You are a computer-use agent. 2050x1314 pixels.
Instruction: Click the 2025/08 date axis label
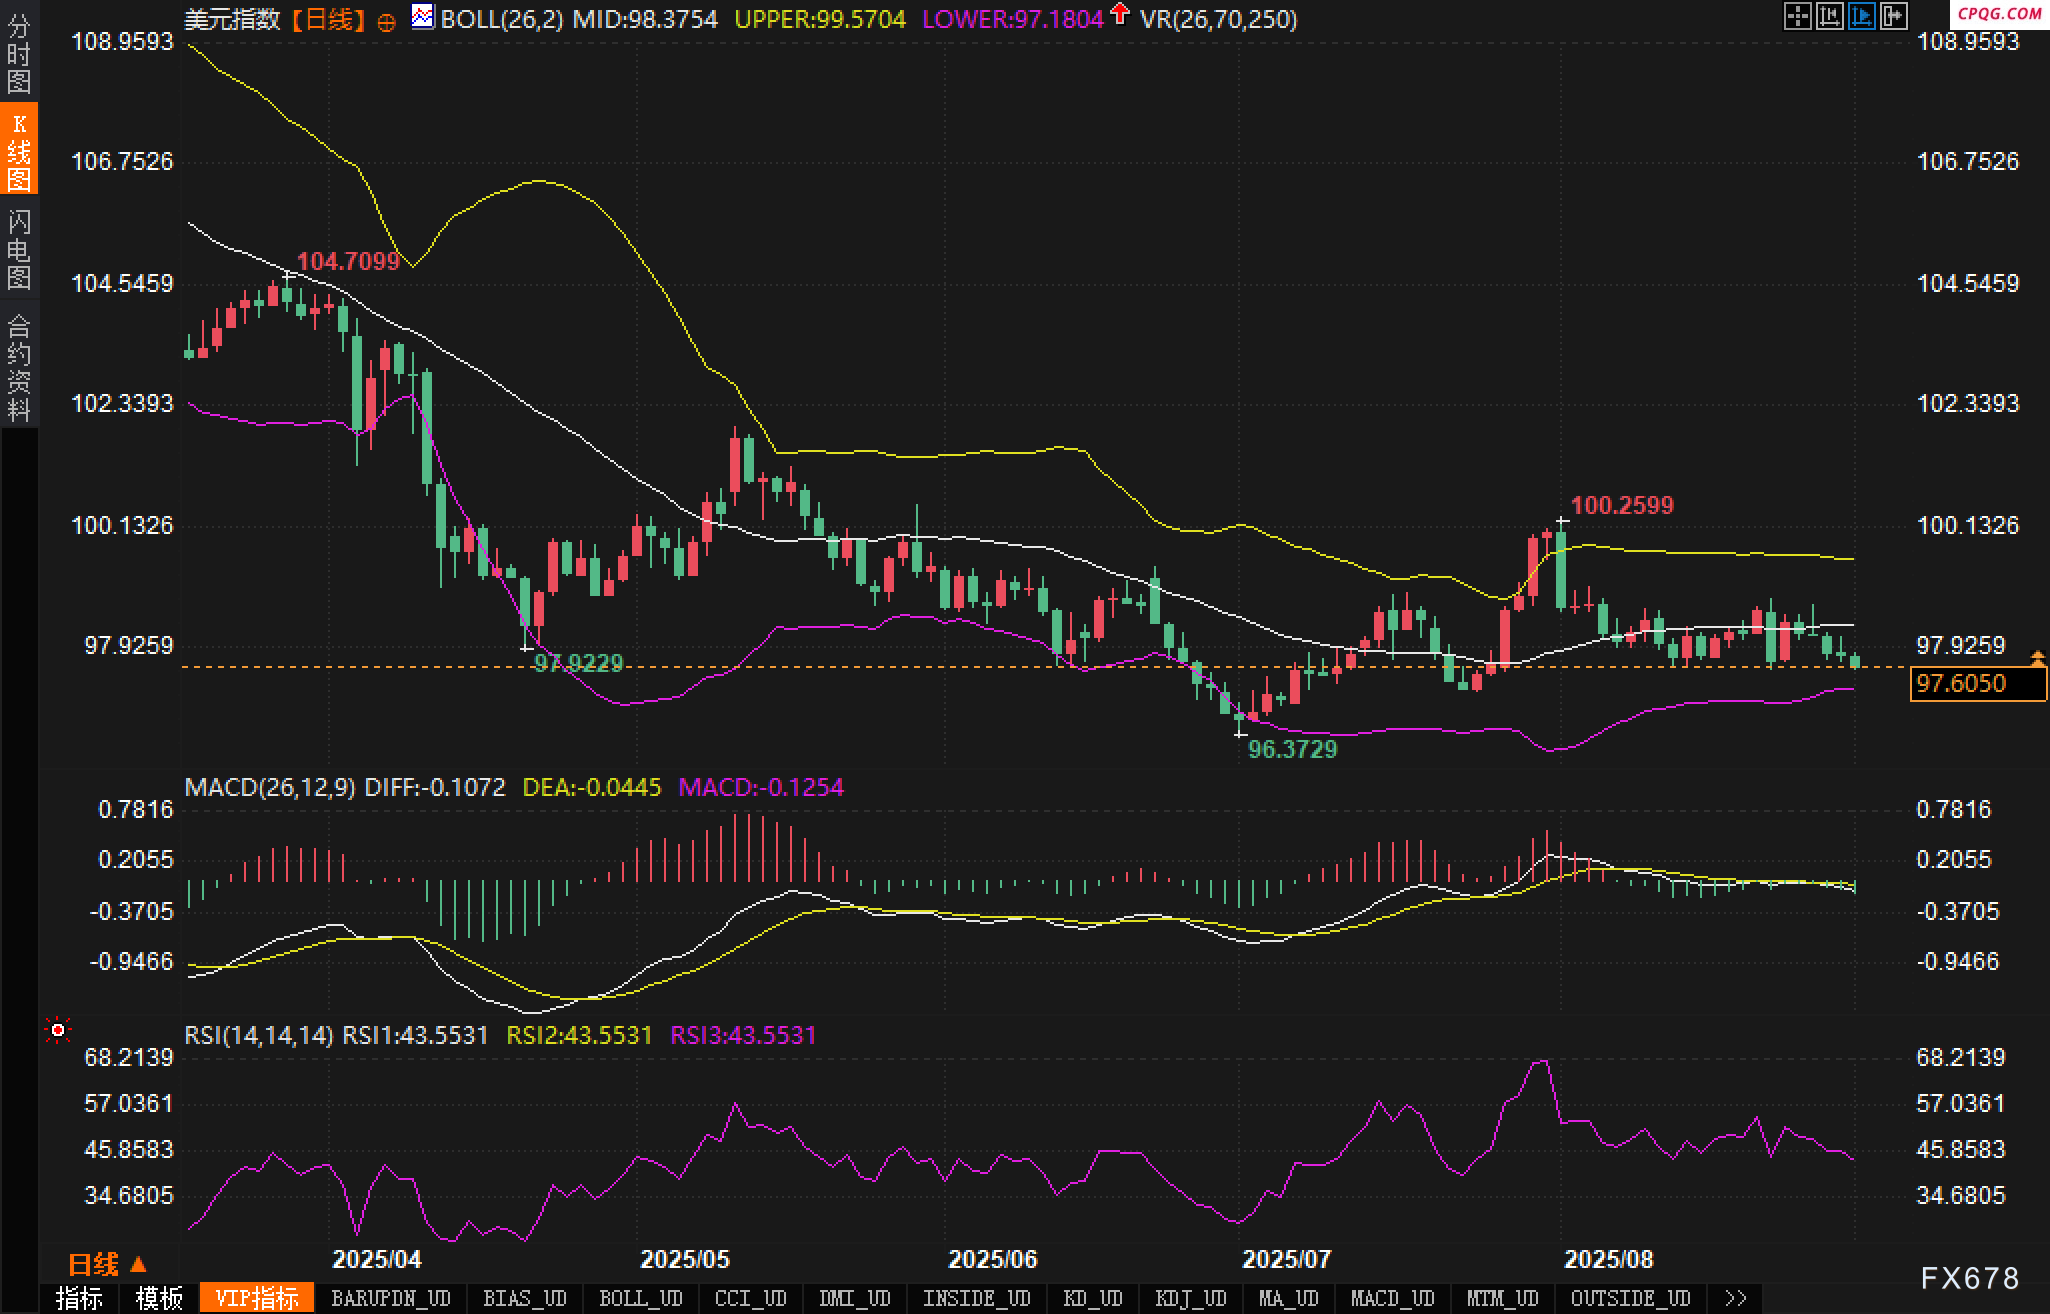click(1609, 1259)
